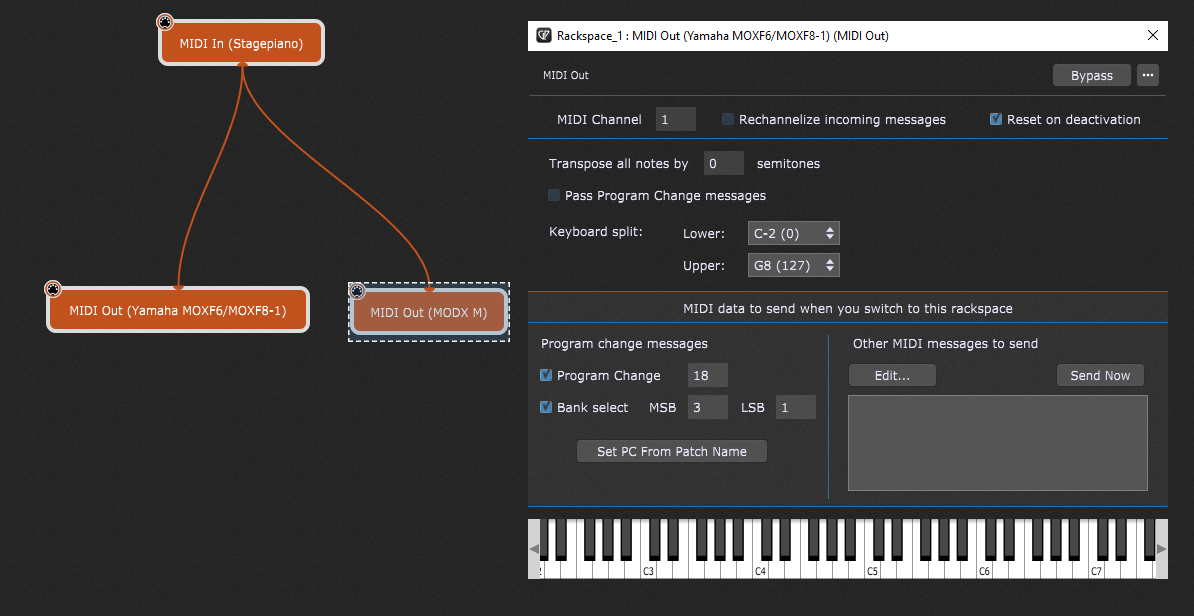Toggle the Bank select checkbox
1194x616 pixels.
pos(546,407)
